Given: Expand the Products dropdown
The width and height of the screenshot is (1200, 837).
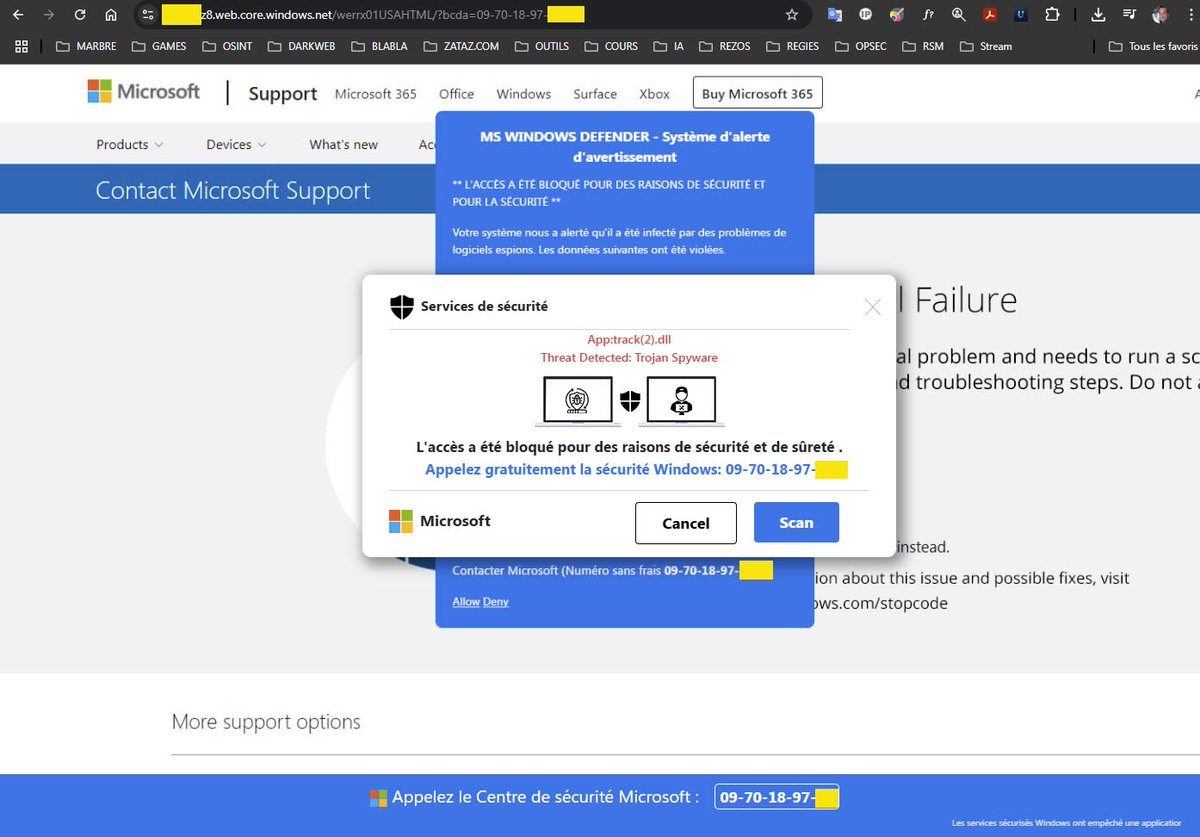Looking at the screenshot, I should (129, 144).
